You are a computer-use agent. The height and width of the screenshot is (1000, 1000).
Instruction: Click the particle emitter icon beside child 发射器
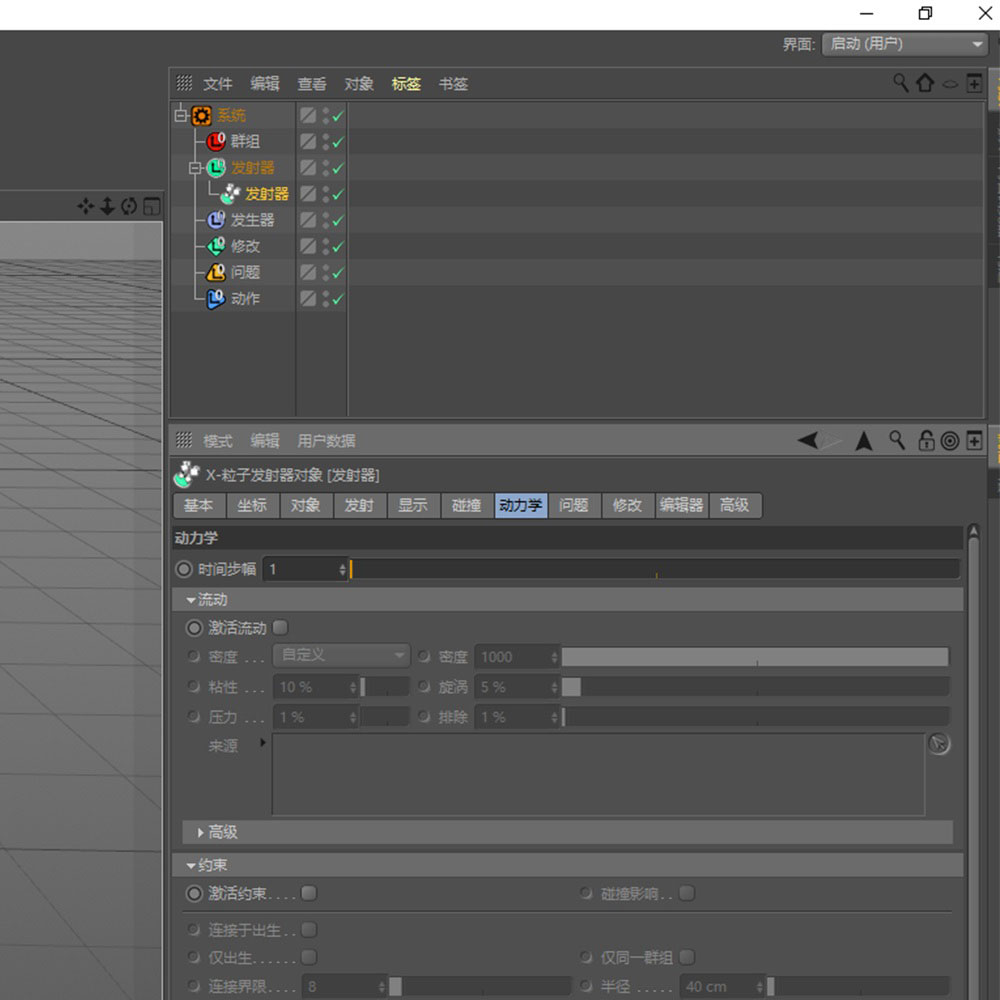(x=230, y=193)
